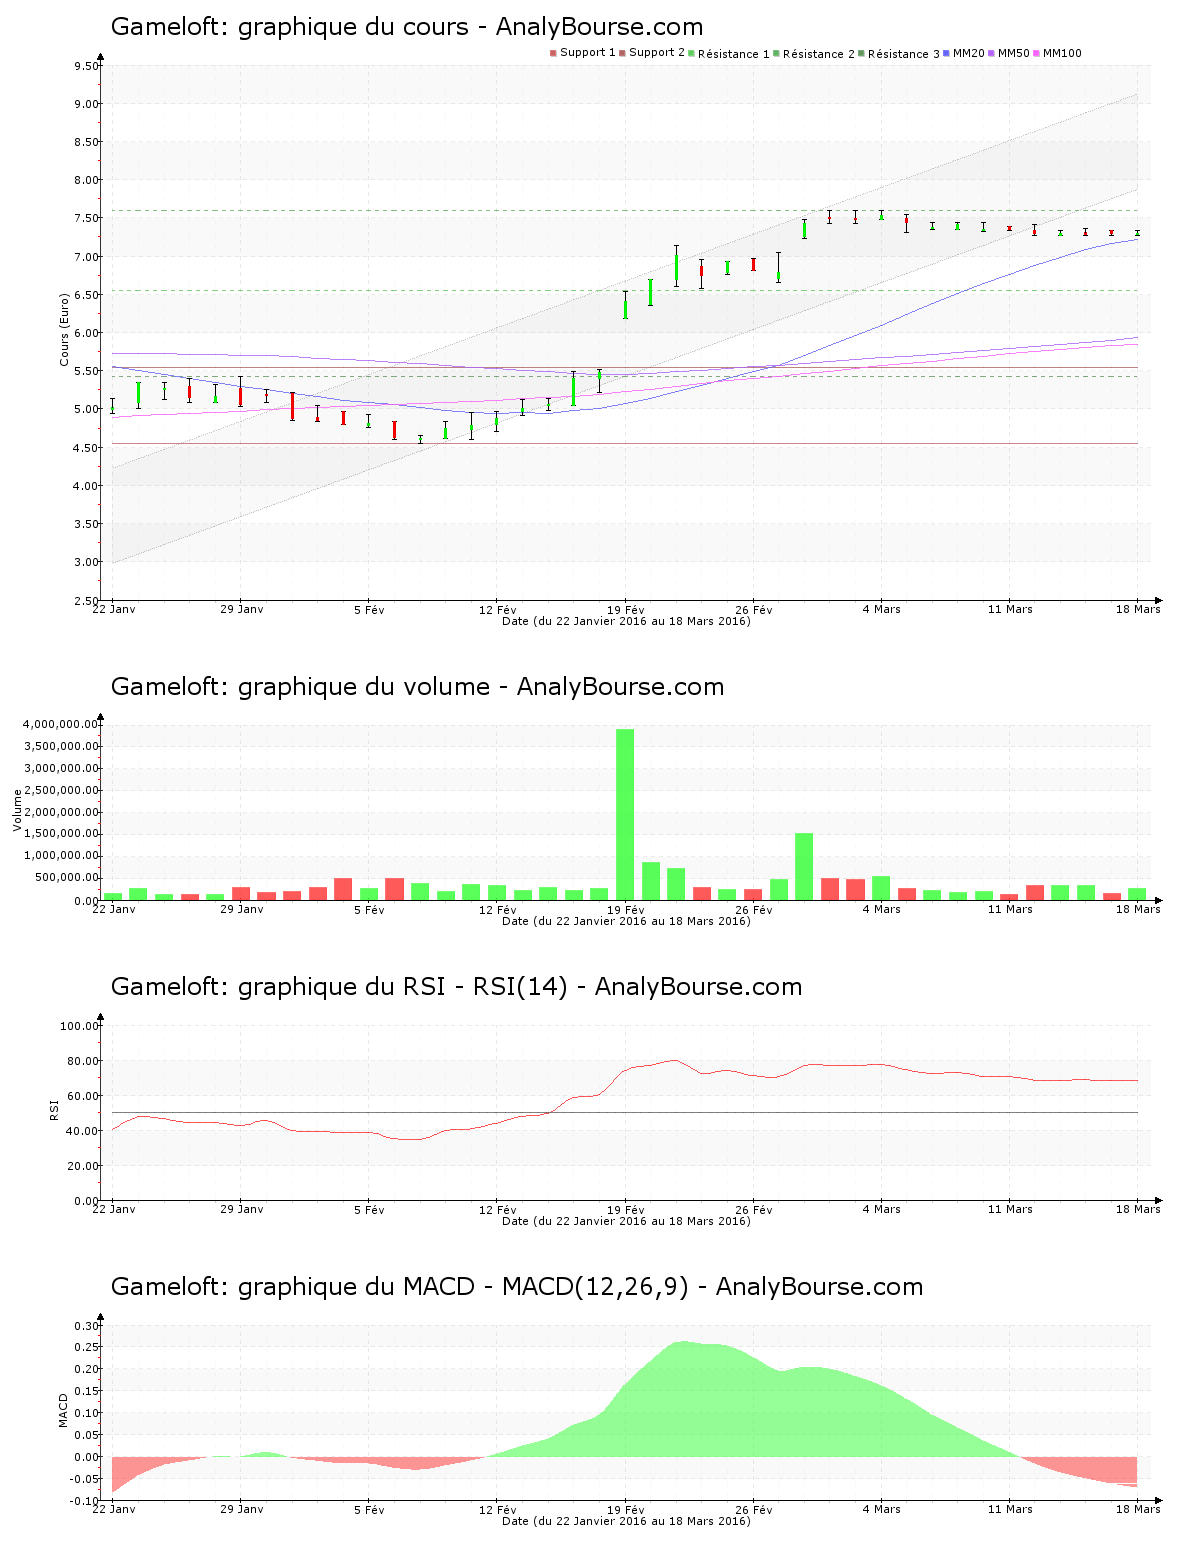Click the 'RSI' vertical axis label

tap(54, 1109)
